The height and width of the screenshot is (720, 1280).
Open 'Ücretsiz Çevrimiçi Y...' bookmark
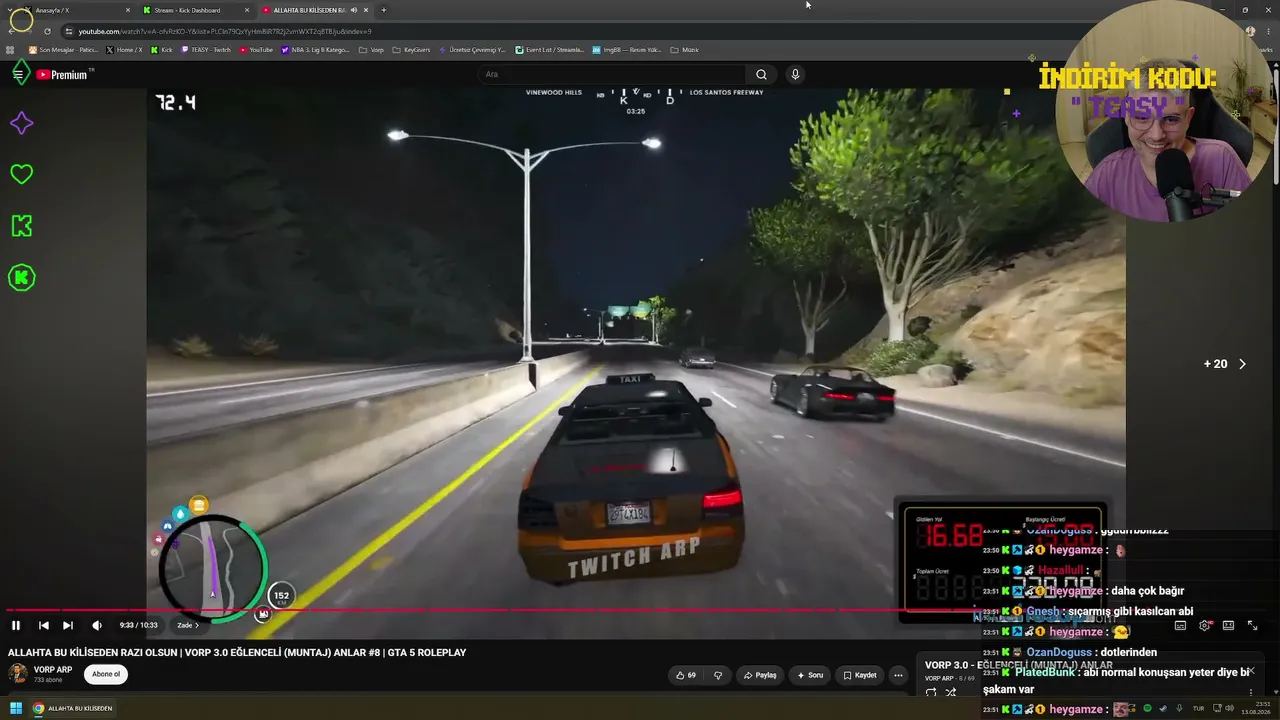(x=473, y=50)
